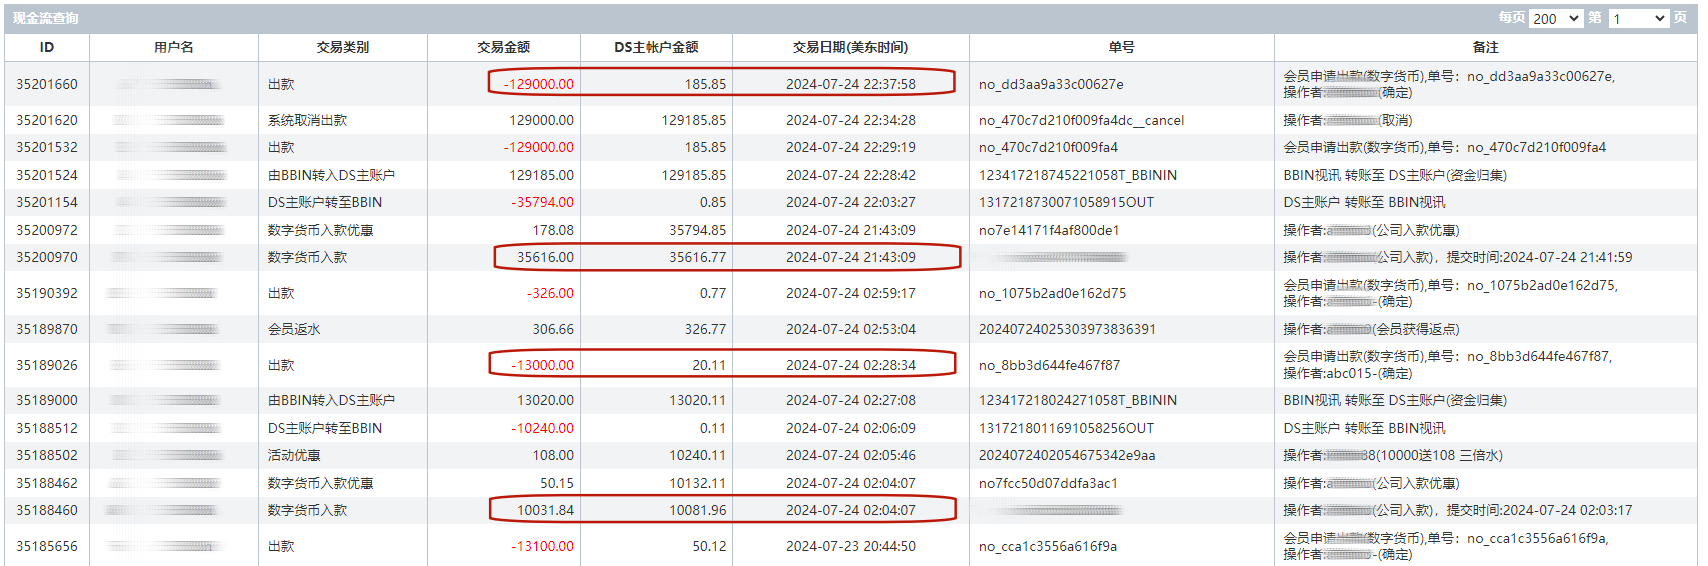Click the -35794.00 transaction amount
1708x566 pixels.
[544, 202]
